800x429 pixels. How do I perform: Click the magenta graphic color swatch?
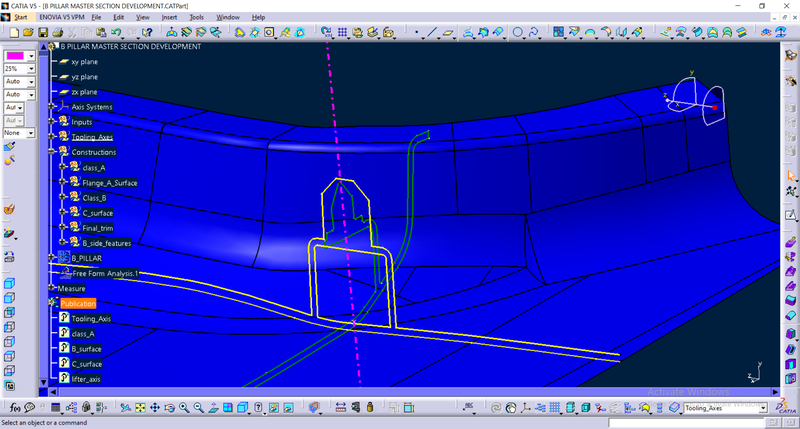pos(15,56)
